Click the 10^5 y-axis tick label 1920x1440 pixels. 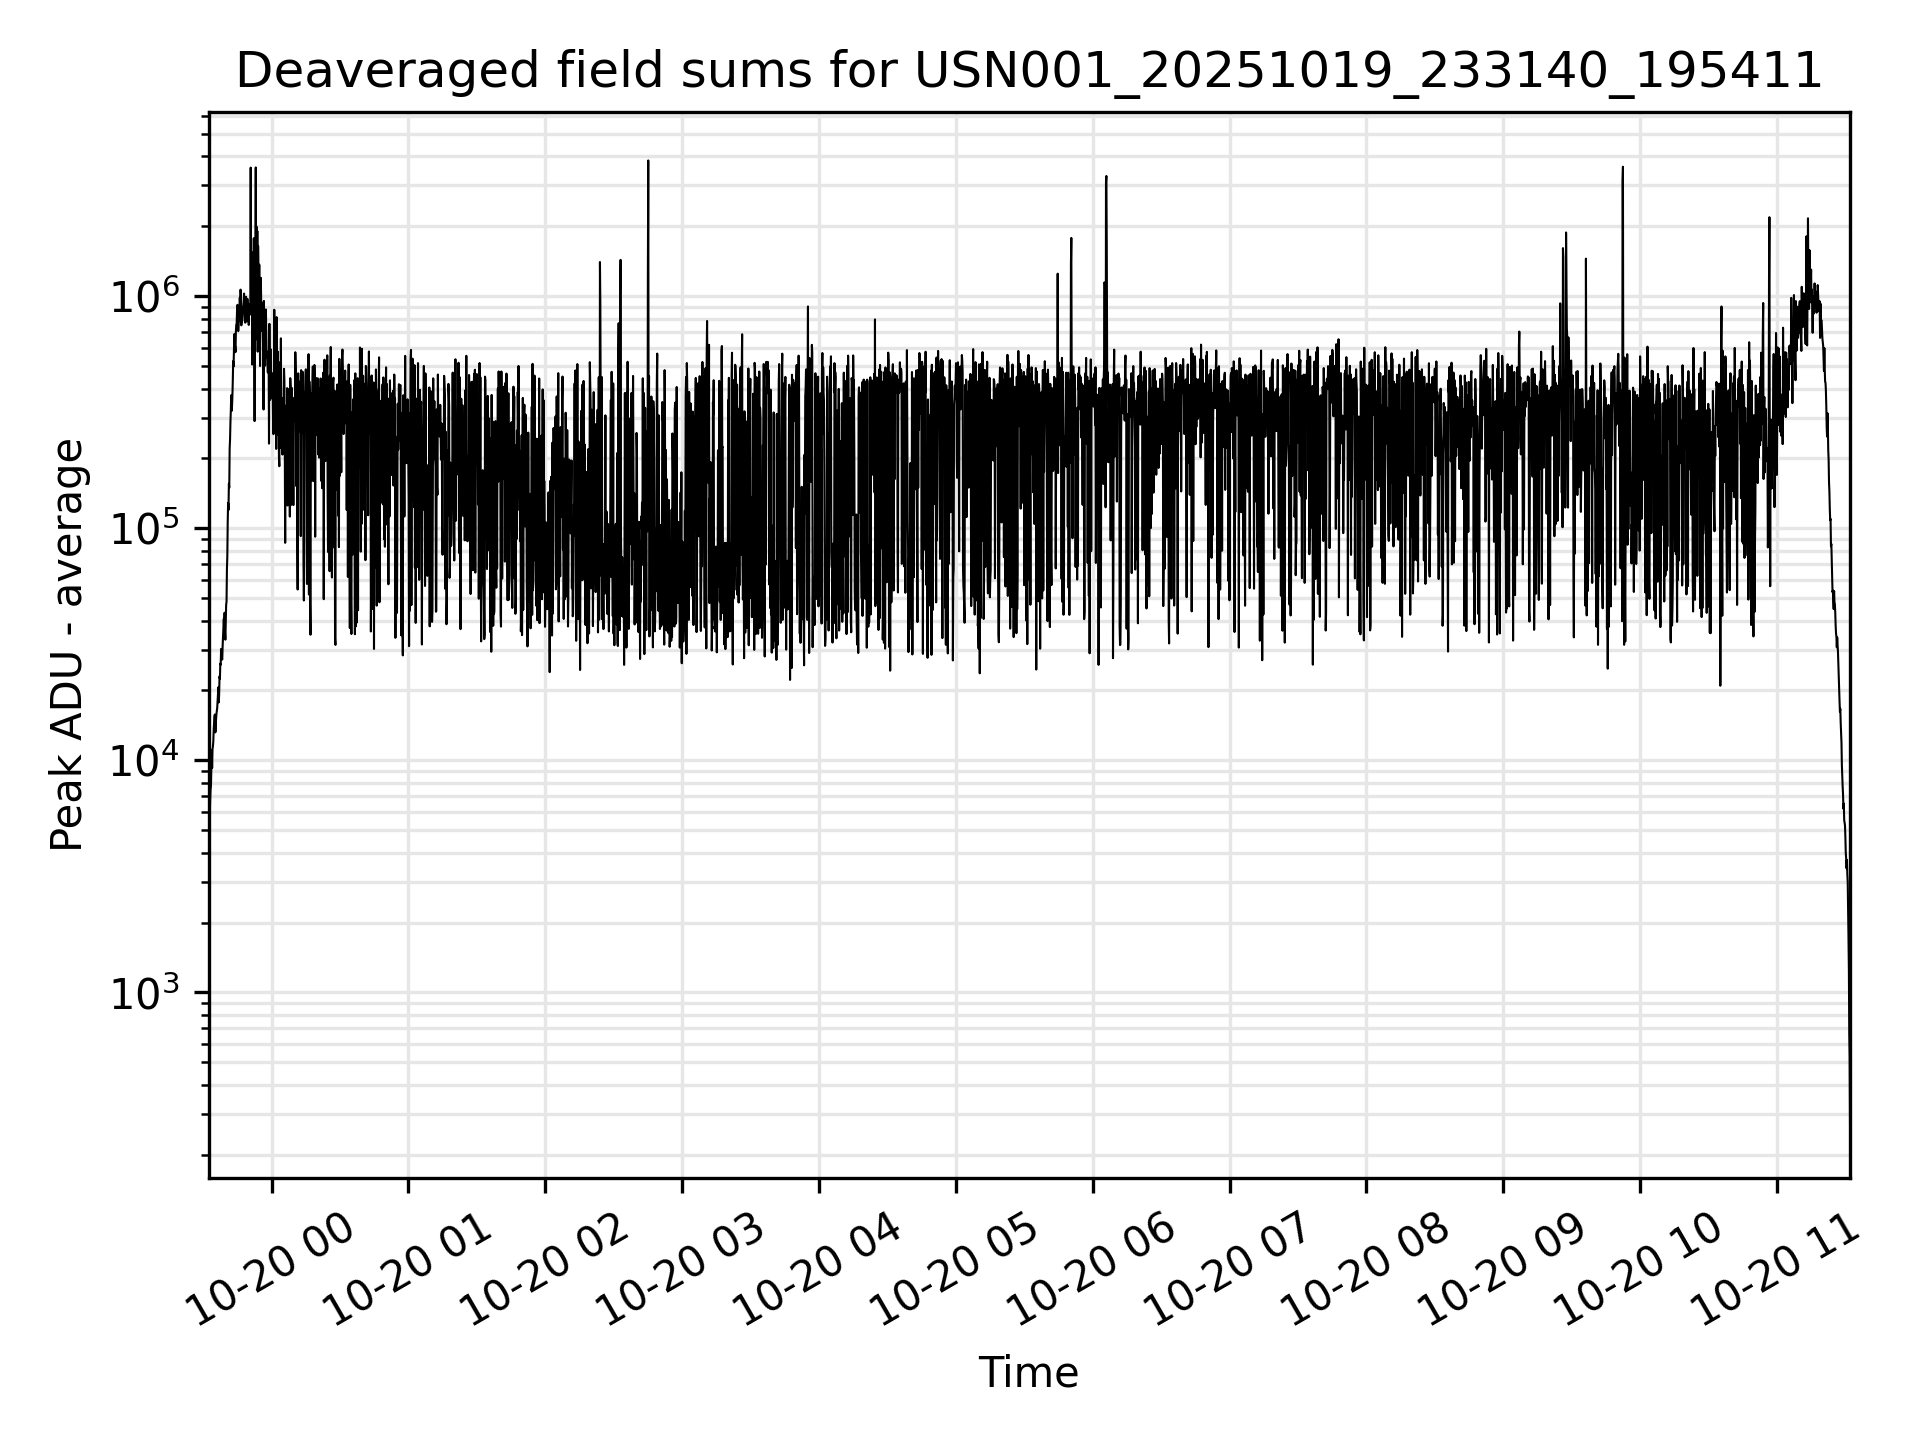tap(146, 529)
